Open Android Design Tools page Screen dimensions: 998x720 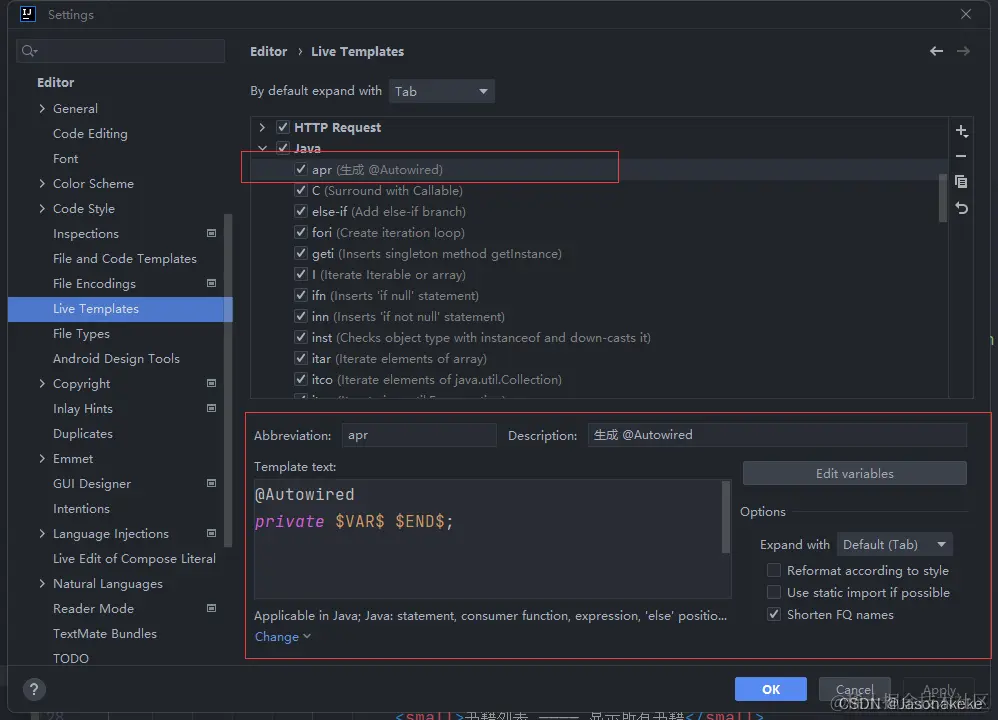click(116, 358)
